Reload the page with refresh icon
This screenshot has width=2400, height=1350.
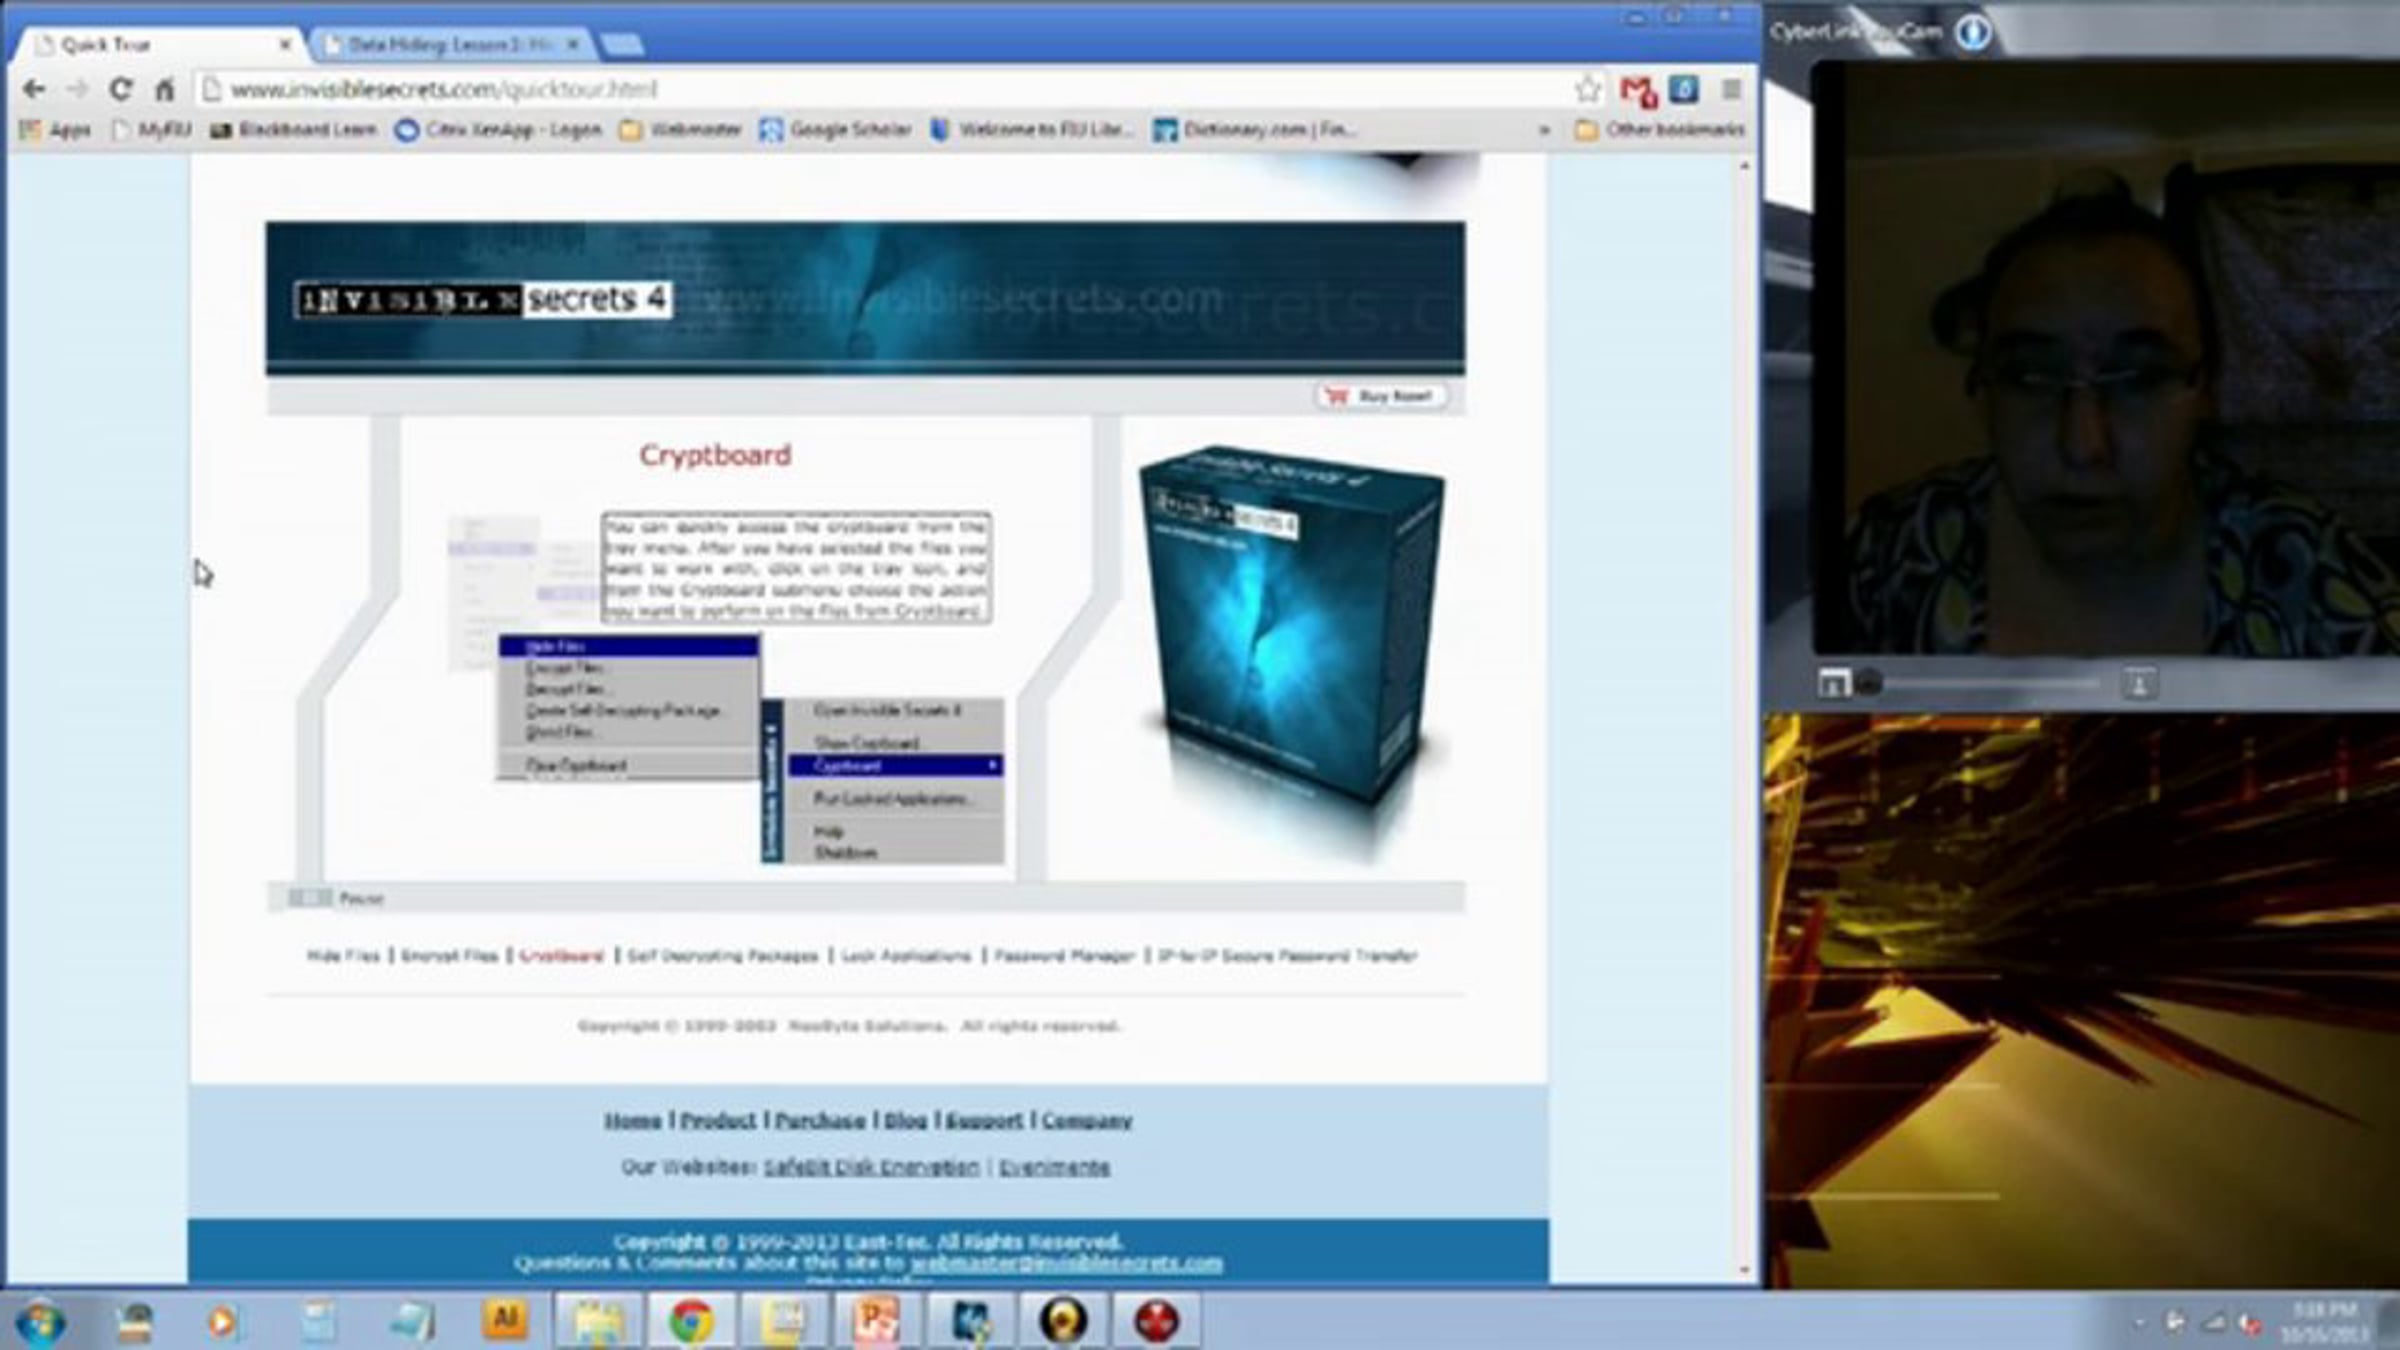click(x=120, y=90)
